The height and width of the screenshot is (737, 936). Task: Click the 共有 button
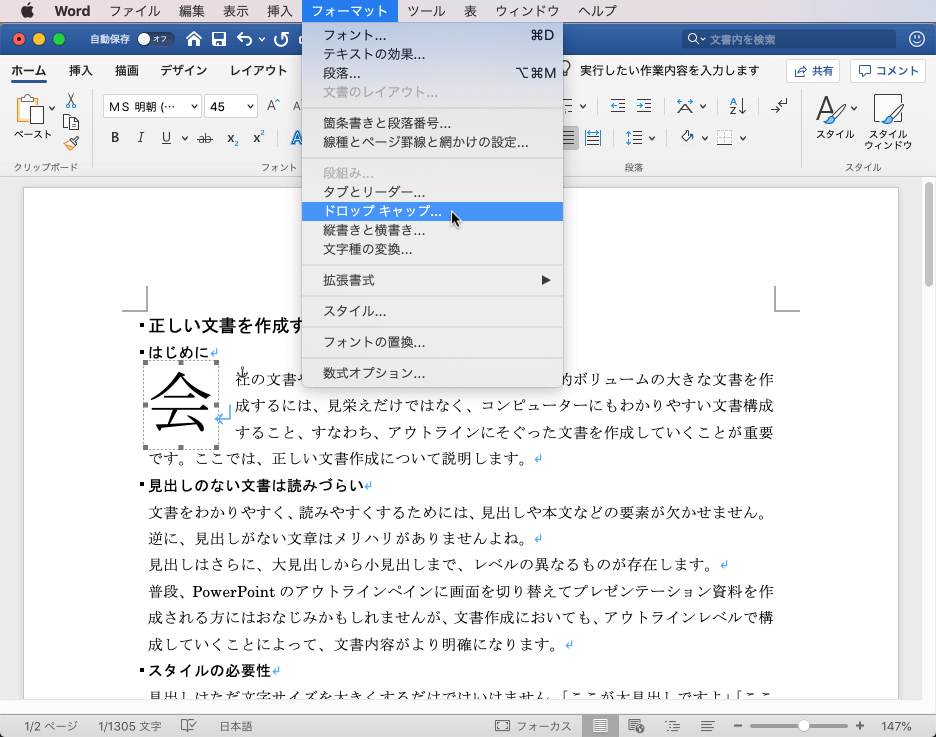point(813,71)
